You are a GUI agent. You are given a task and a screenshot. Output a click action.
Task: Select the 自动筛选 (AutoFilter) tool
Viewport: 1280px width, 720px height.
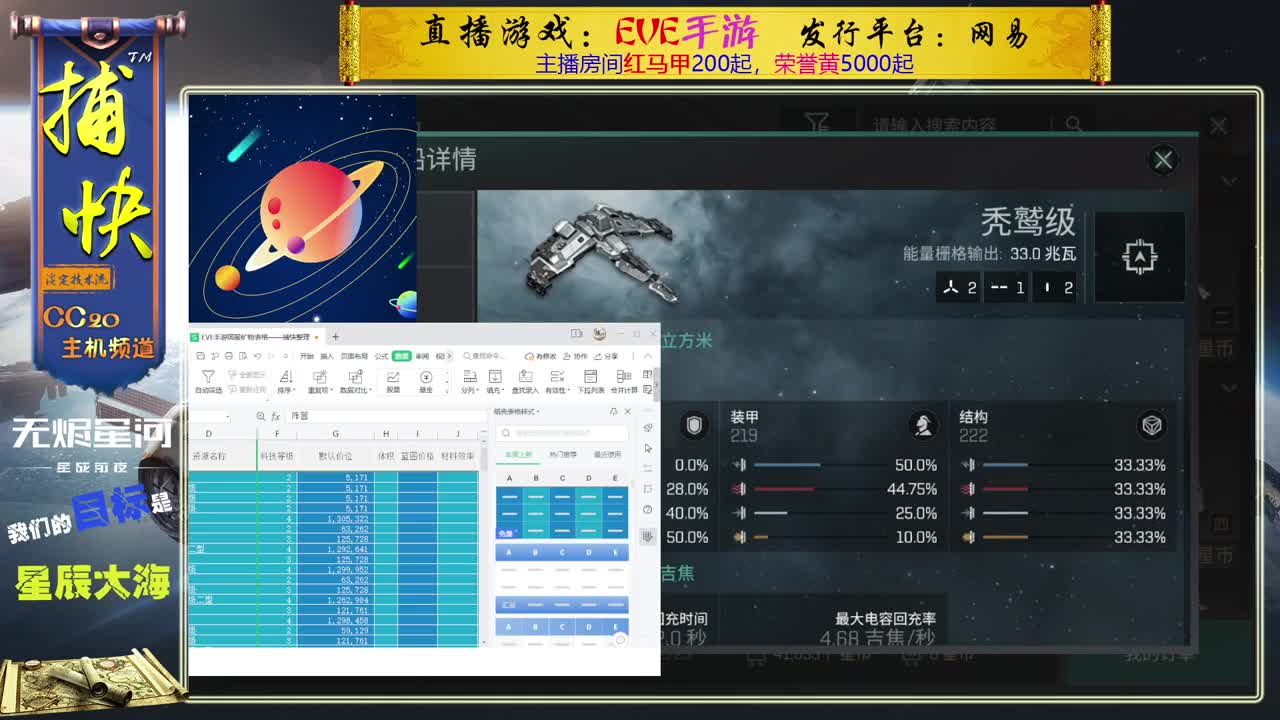pyautogui.click(x=207, y=378)
